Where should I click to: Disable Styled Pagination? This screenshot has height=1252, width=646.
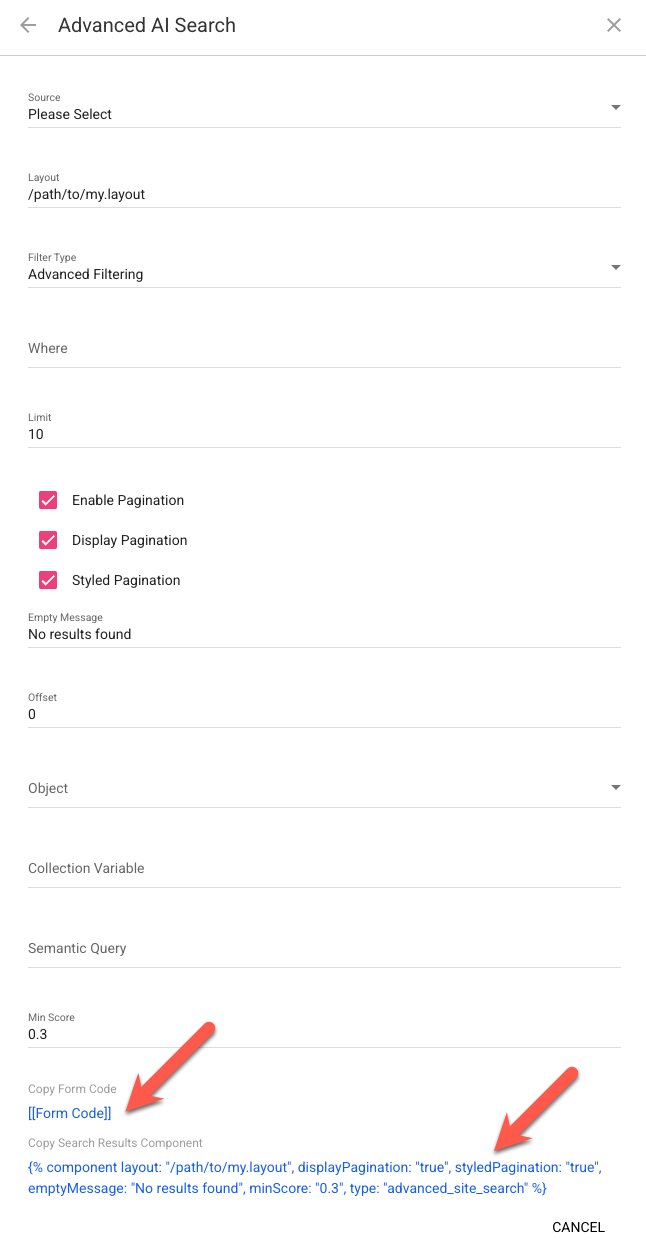pos(47,580)
